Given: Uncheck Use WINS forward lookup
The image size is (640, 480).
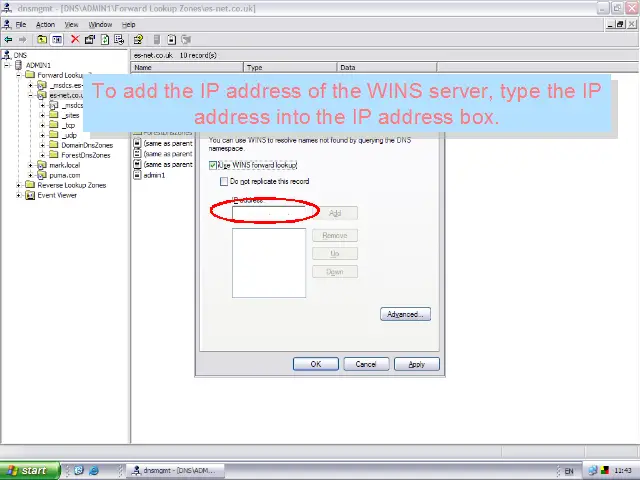Looking at the screenshot, I should [x=213, y=165].
